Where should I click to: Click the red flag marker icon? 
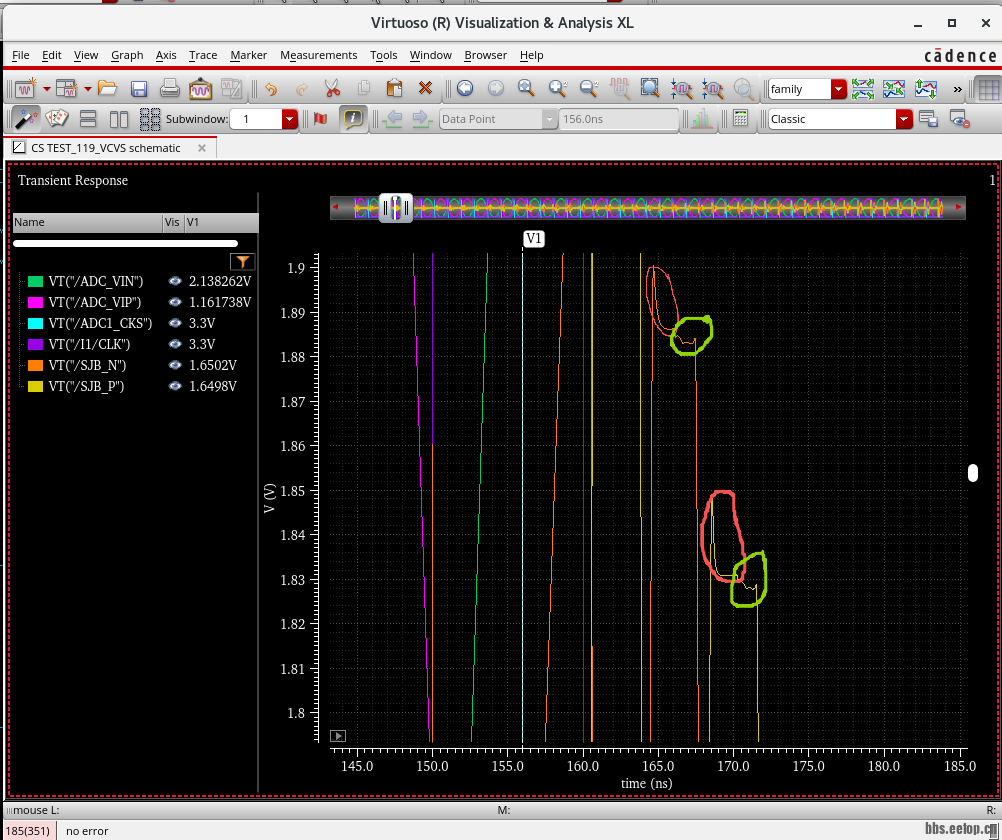coord(321,119)
